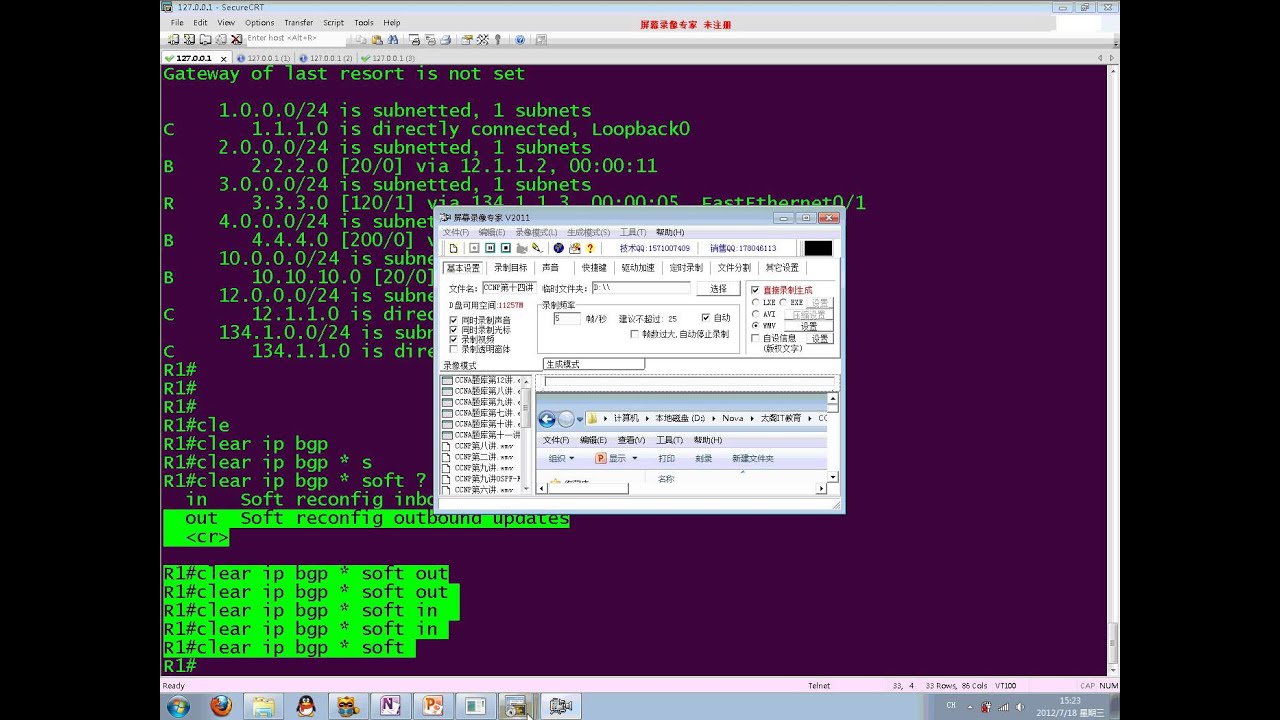Click the new file icon in recorder toolbar
This screenshot has width=1280, height=720.
tap(453, 248)
